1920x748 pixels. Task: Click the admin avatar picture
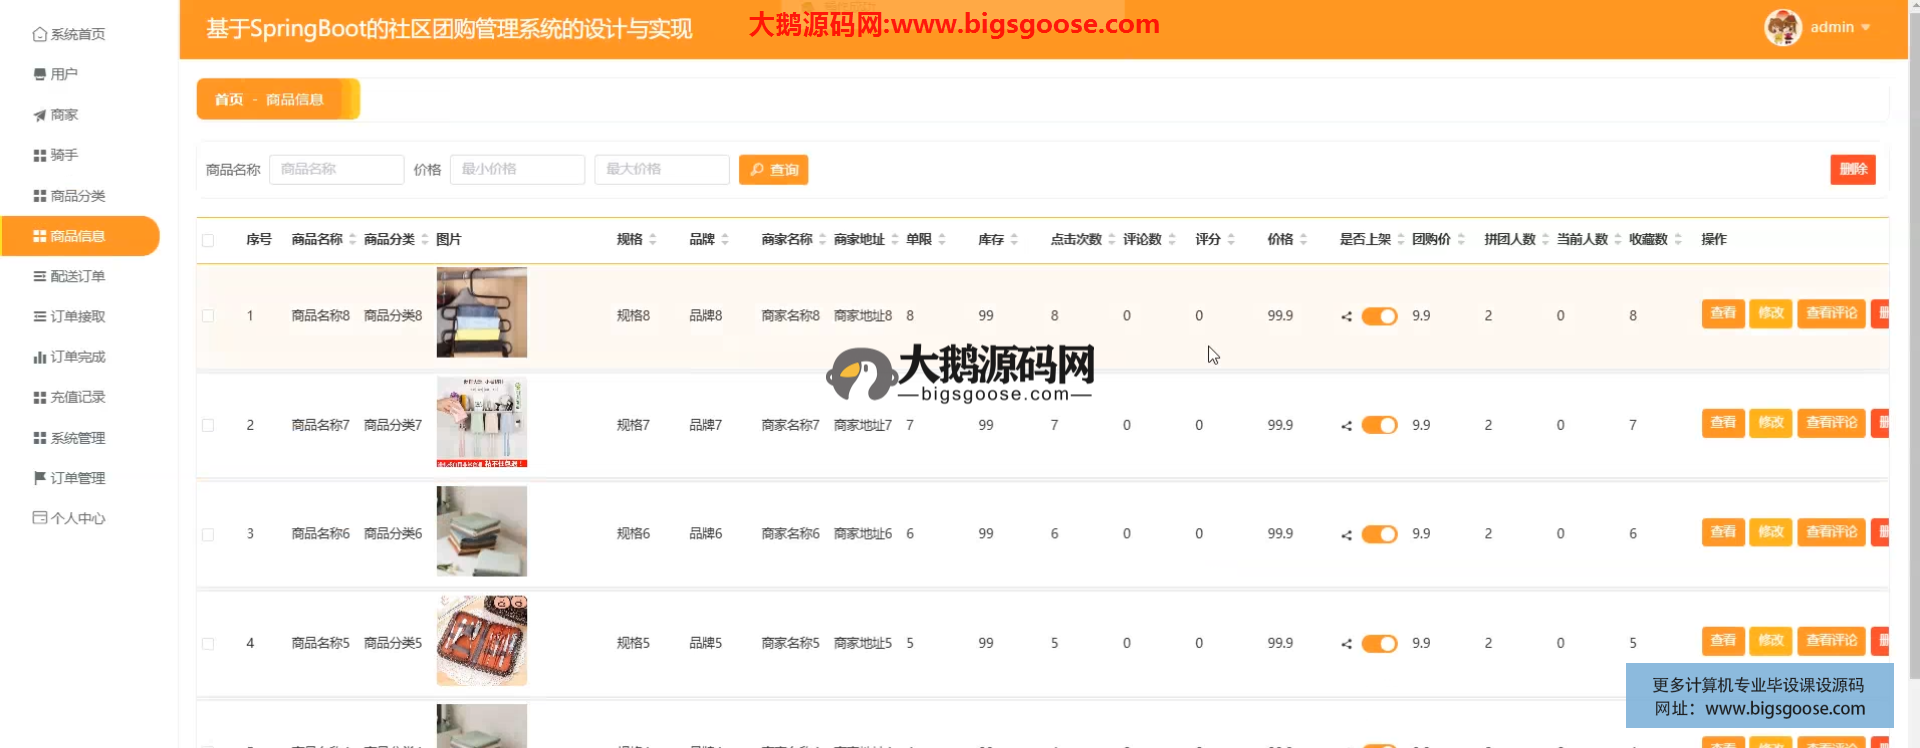(1782, 28)
